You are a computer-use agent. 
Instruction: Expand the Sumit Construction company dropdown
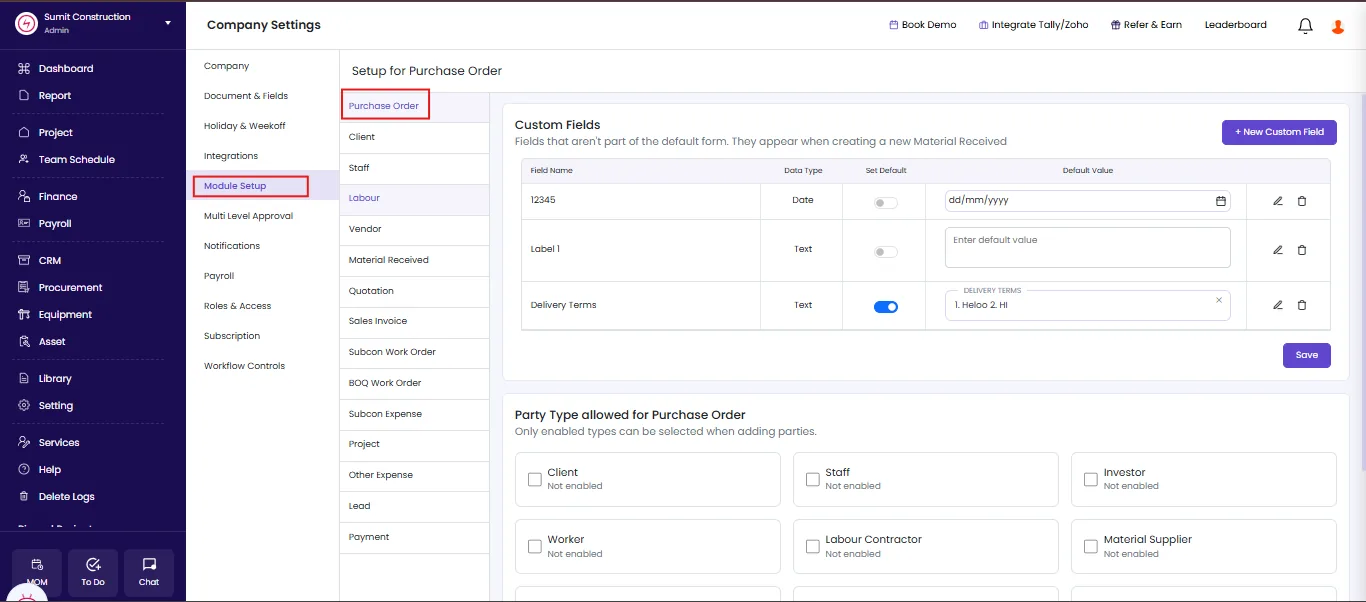[168, 23]
